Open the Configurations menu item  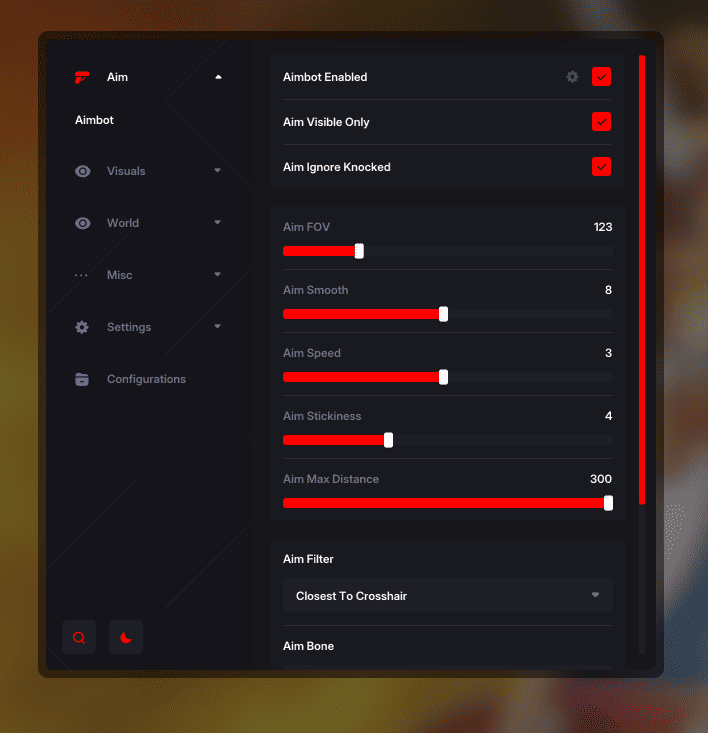(146, 379)
